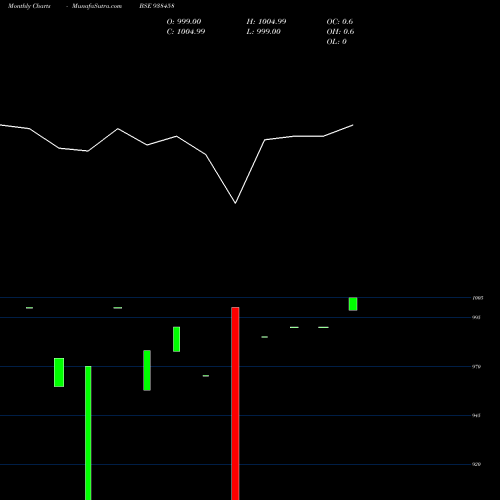The width and height of the screenshot is (500, 500).
Task: Click the latest green candle touching the 1005 line
Action: 353,304
